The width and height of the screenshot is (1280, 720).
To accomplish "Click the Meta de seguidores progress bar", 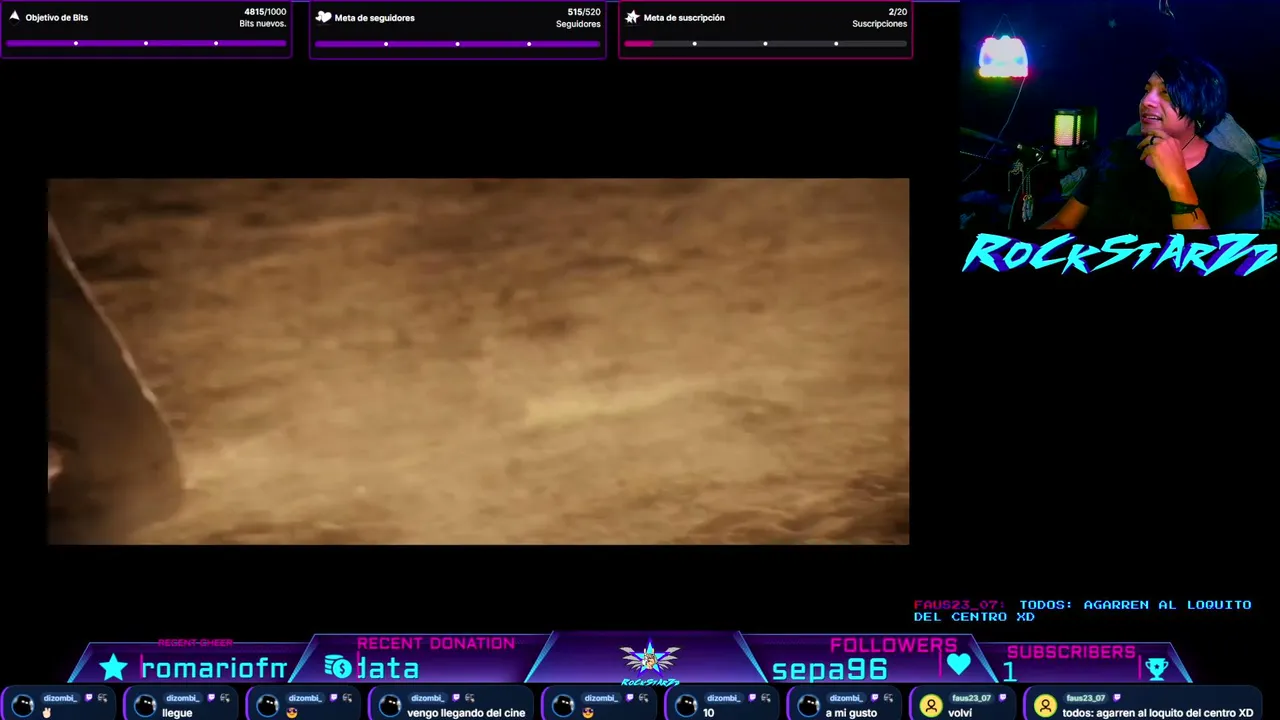I will coord(457,44).
